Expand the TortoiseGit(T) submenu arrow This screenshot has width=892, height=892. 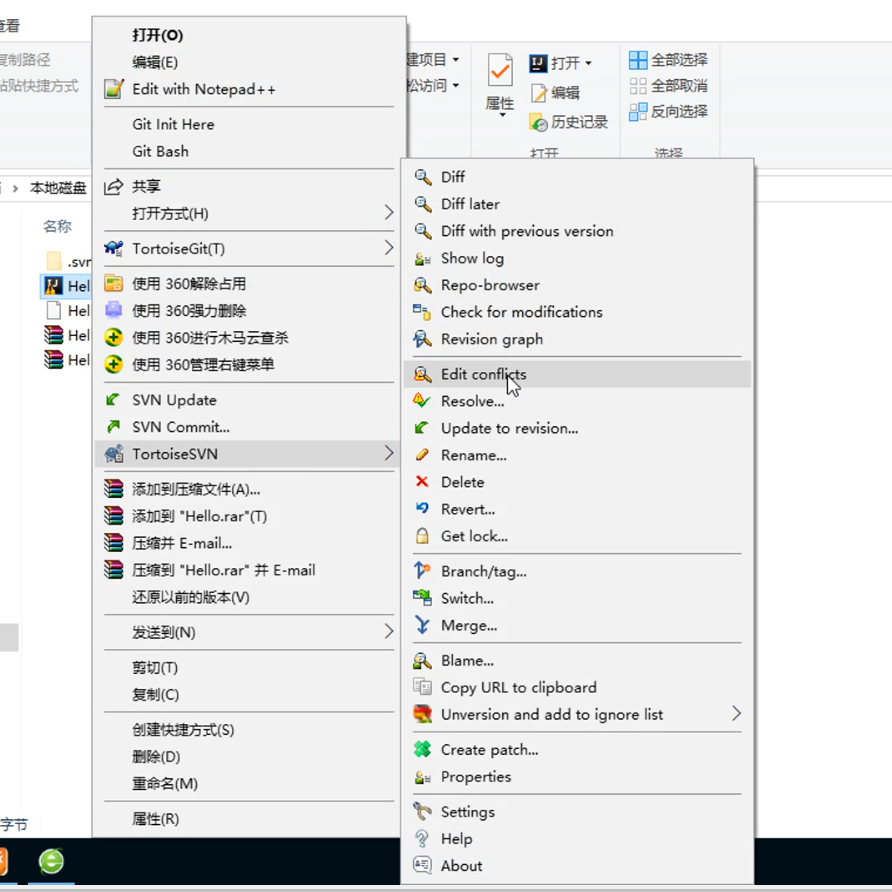[x=389, y=248]
